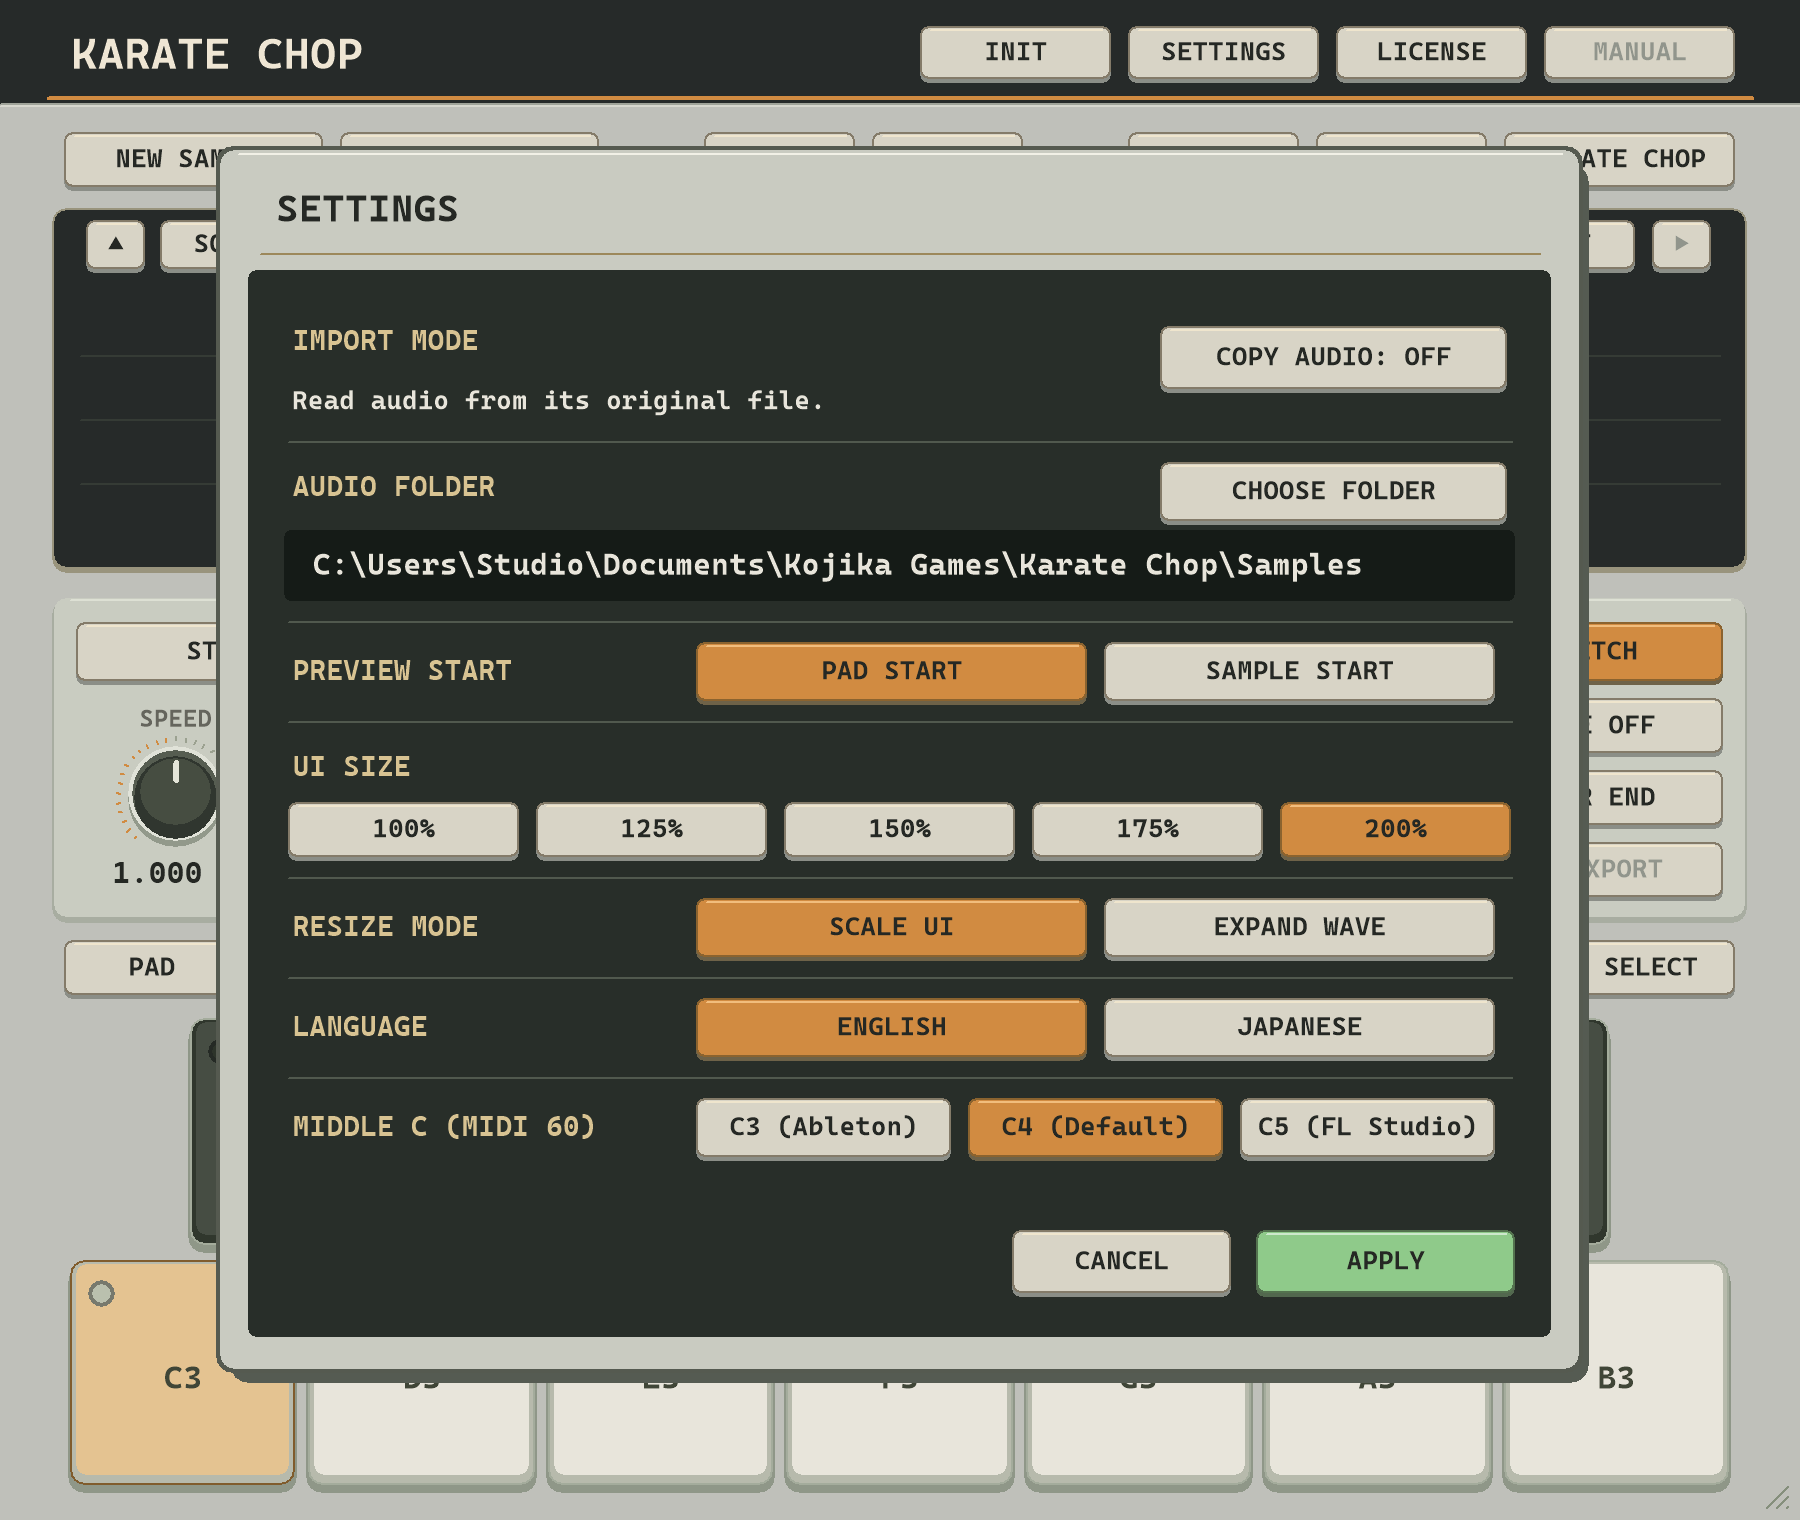Click the PAD button in main window
The width and height of the screenshot is (1800, 1520).
[x=142, y=968]
